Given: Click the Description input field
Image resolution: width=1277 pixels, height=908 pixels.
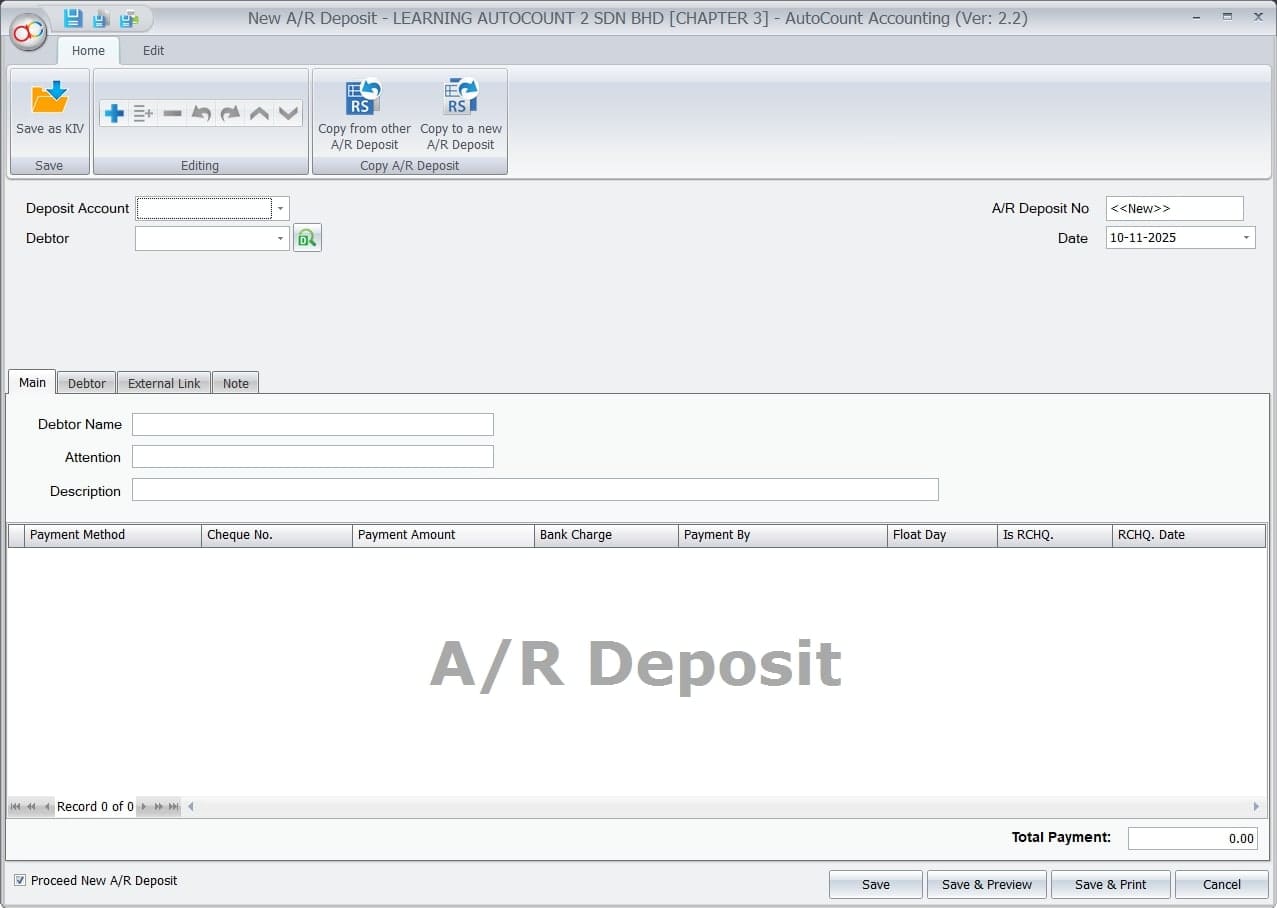Looking at the screenshot, I should click(535, 490).
